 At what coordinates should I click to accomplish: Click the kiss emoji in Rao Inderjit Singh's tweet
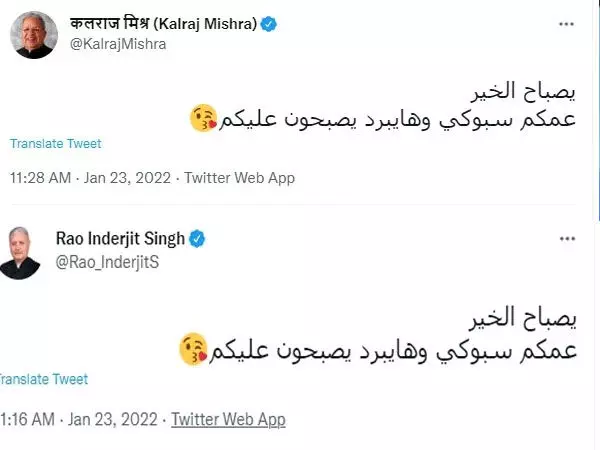(193, 349)
